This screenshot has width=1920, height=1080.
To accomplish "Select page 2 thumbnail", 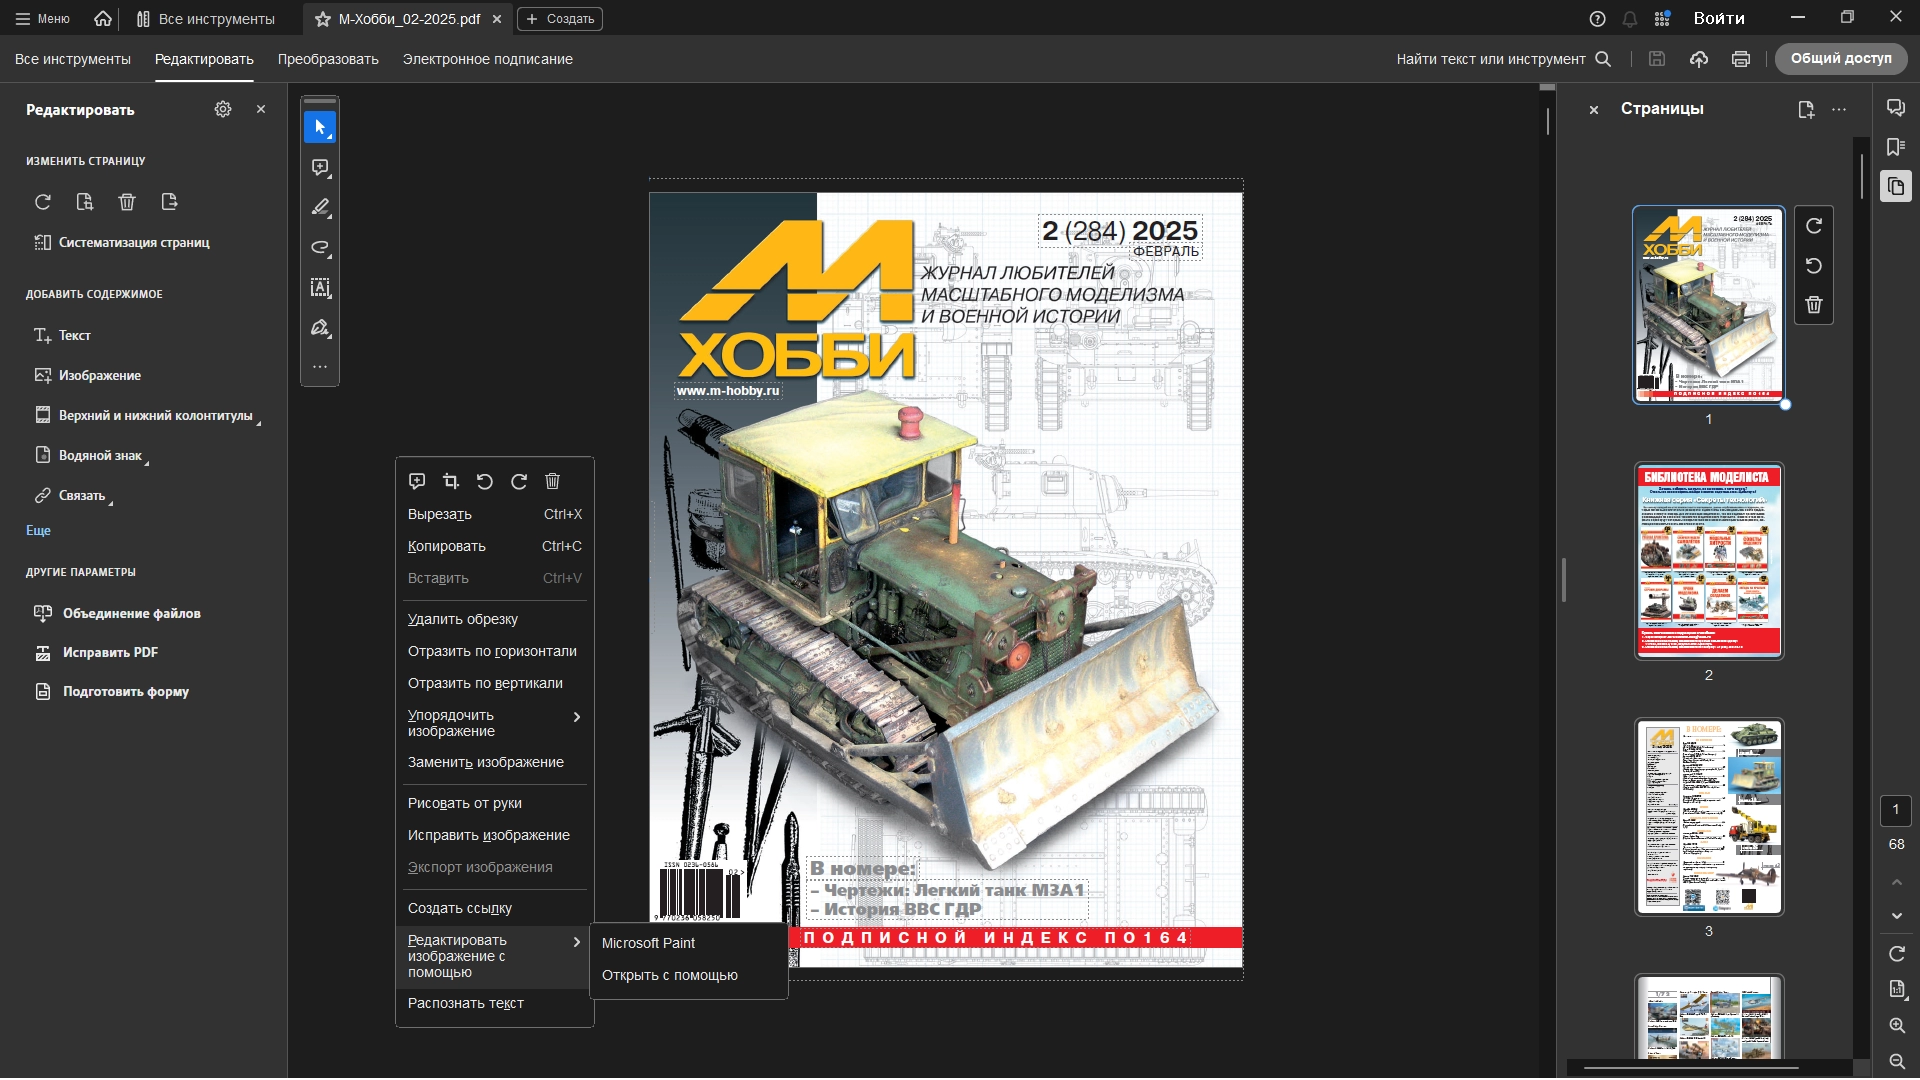I will tap(1708, 560).
